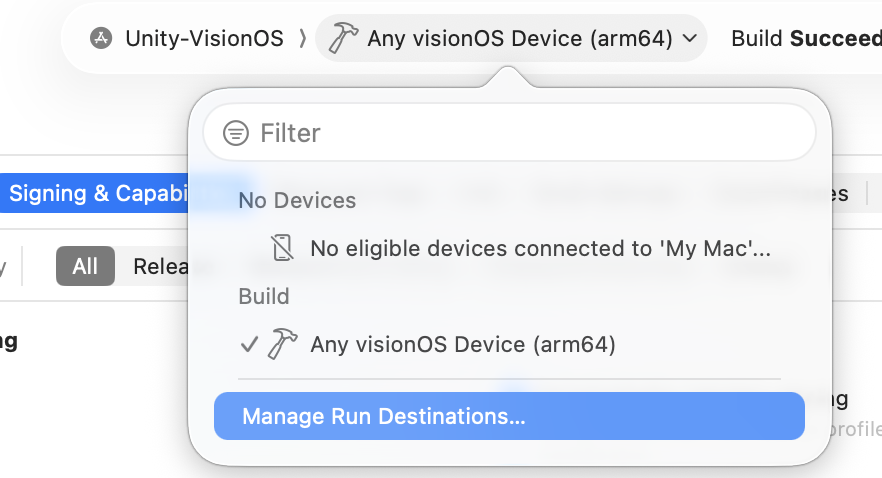Choose Any visionOS Device (arm64) from list
This screenshot has width=882, height=478.
(x=463, y=344)
